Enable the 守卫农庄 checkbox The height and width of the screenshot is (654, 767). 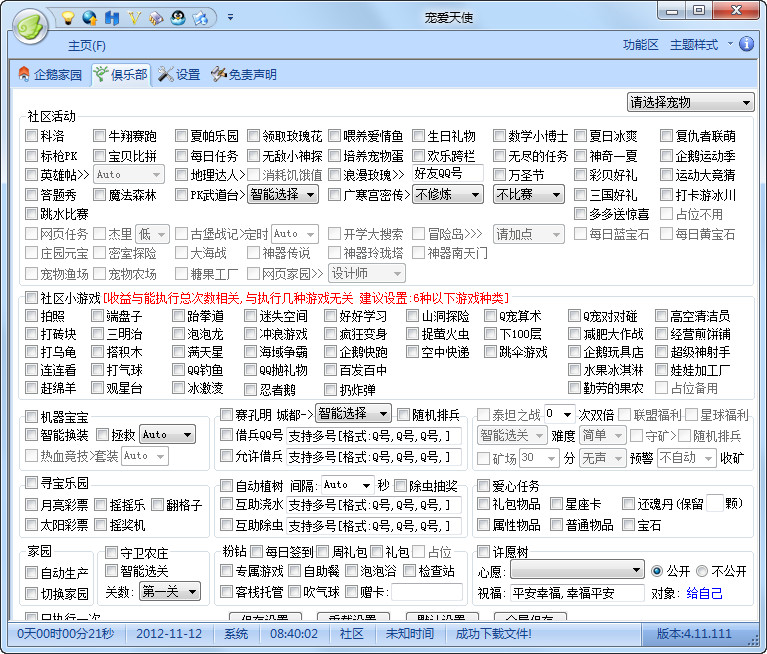tap(112, 553)
